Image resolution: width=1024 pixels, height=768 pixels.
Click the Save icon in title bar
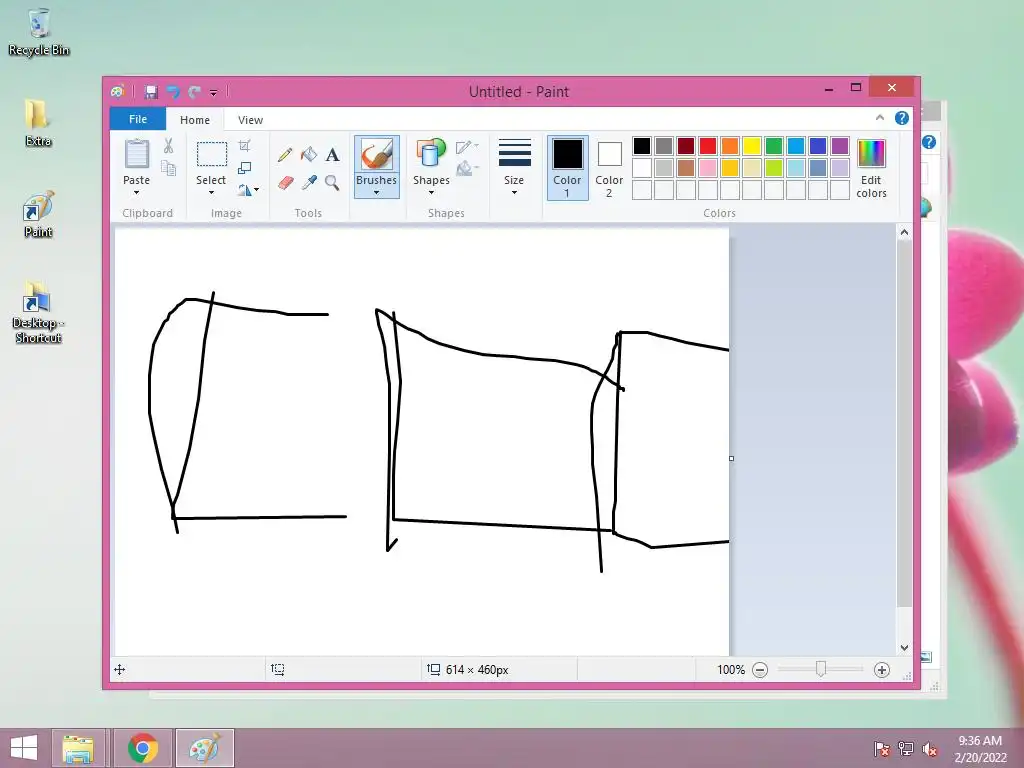pos(151,92)
